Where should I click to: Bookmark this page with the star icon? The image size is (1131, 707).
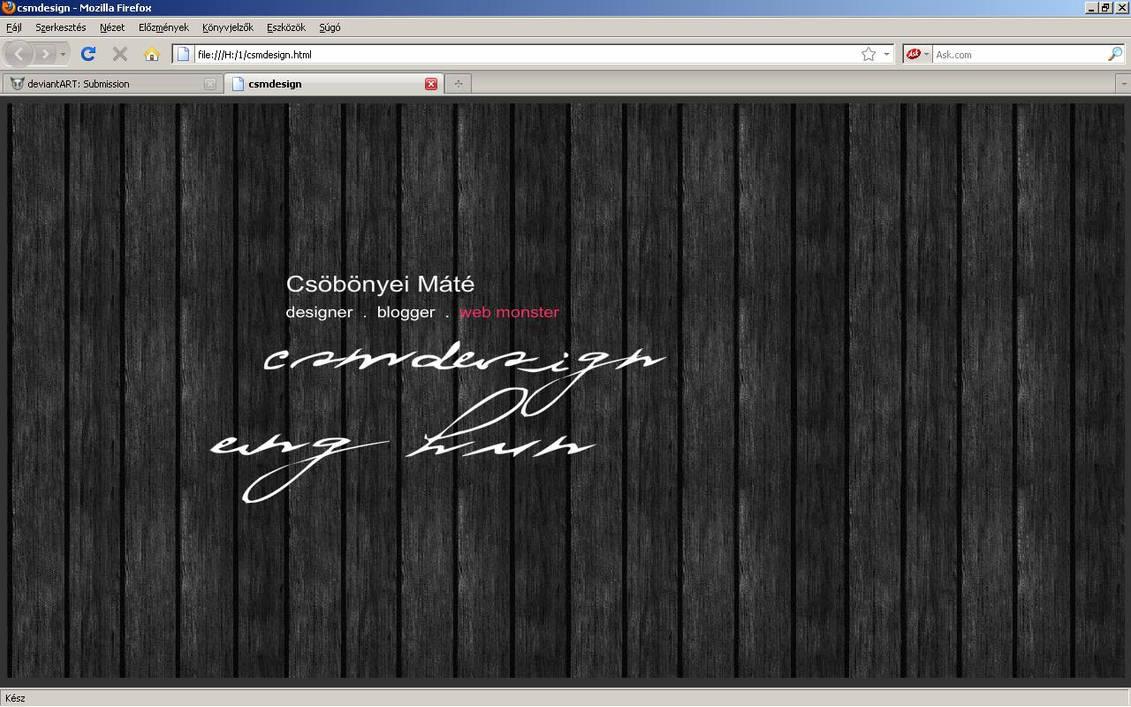pyautogui.click(x=868, y=54)
